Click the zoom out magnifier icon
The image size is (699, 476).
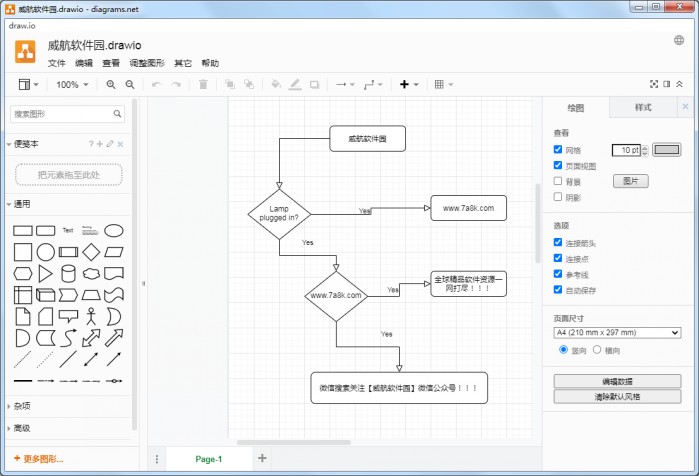point(130,84)
